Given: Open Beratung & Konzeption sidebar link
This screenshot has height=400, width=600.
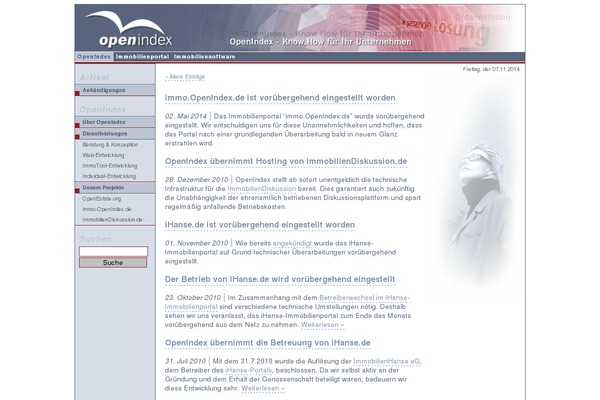Looking at the screenshot, I should (x=110, y=145).
